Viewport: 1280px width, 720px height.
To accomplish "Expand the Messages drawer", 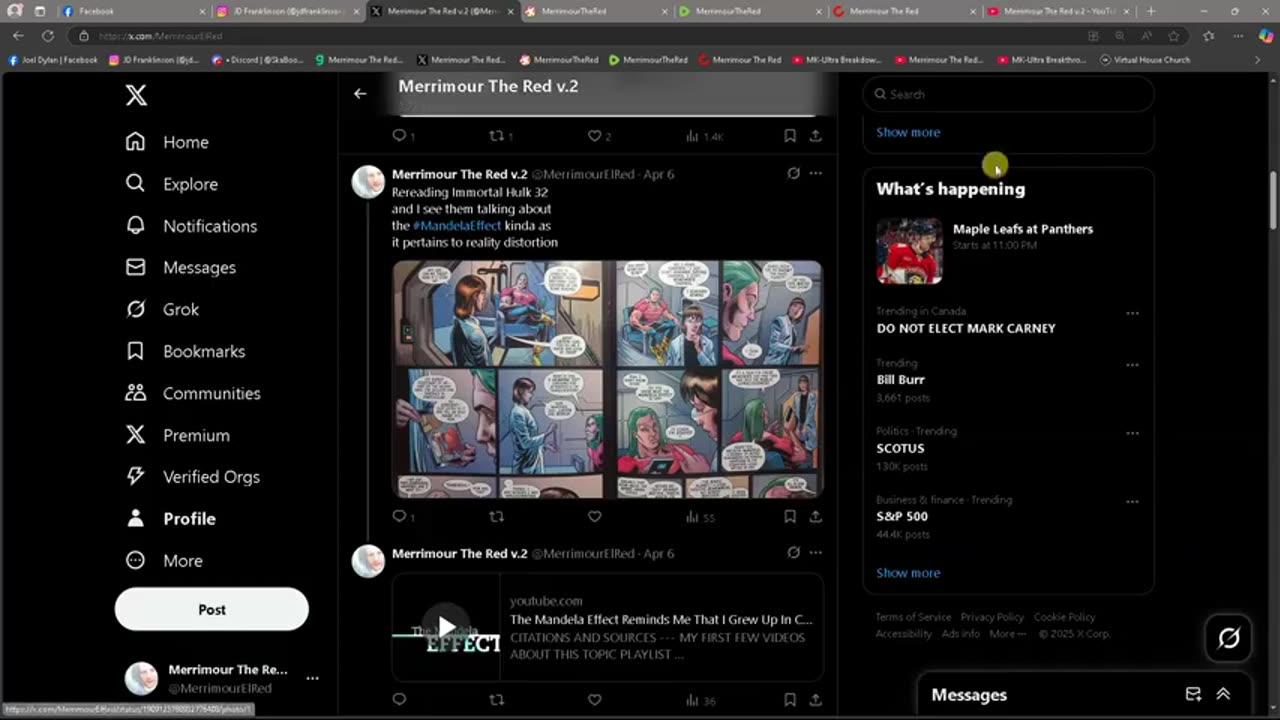I will point(1223,694).
